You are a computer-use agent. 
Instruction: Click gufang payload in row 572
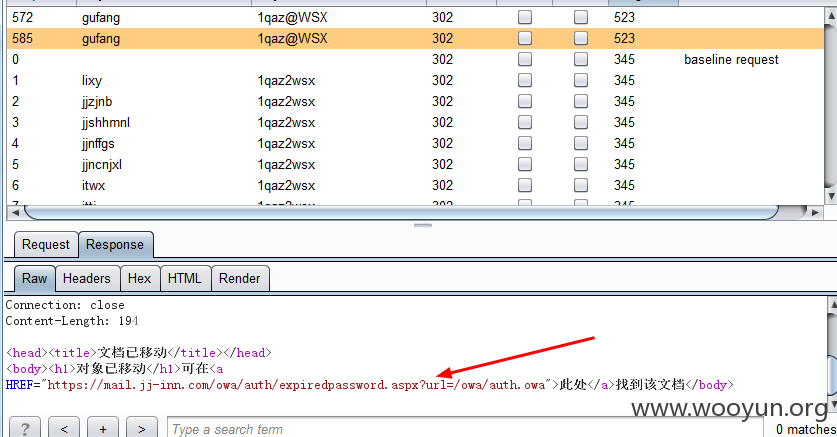(101, 18)
